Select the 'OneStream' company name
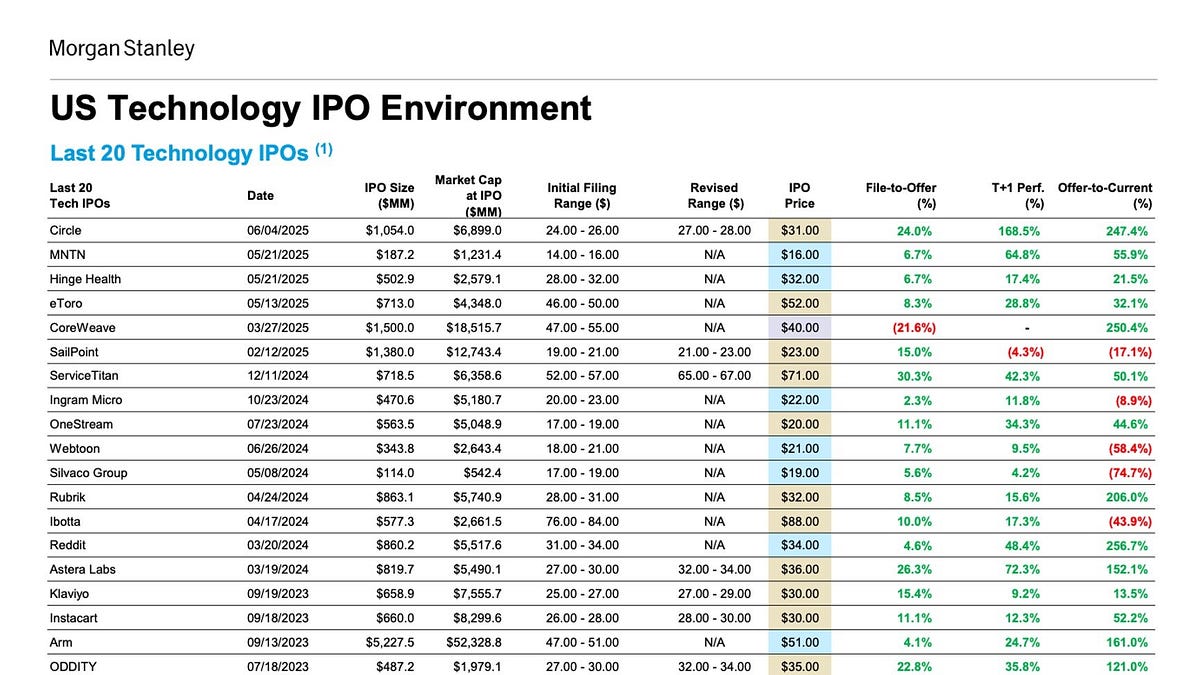Viewport: 1200px width, 675px height. click(x=81, y=424)
